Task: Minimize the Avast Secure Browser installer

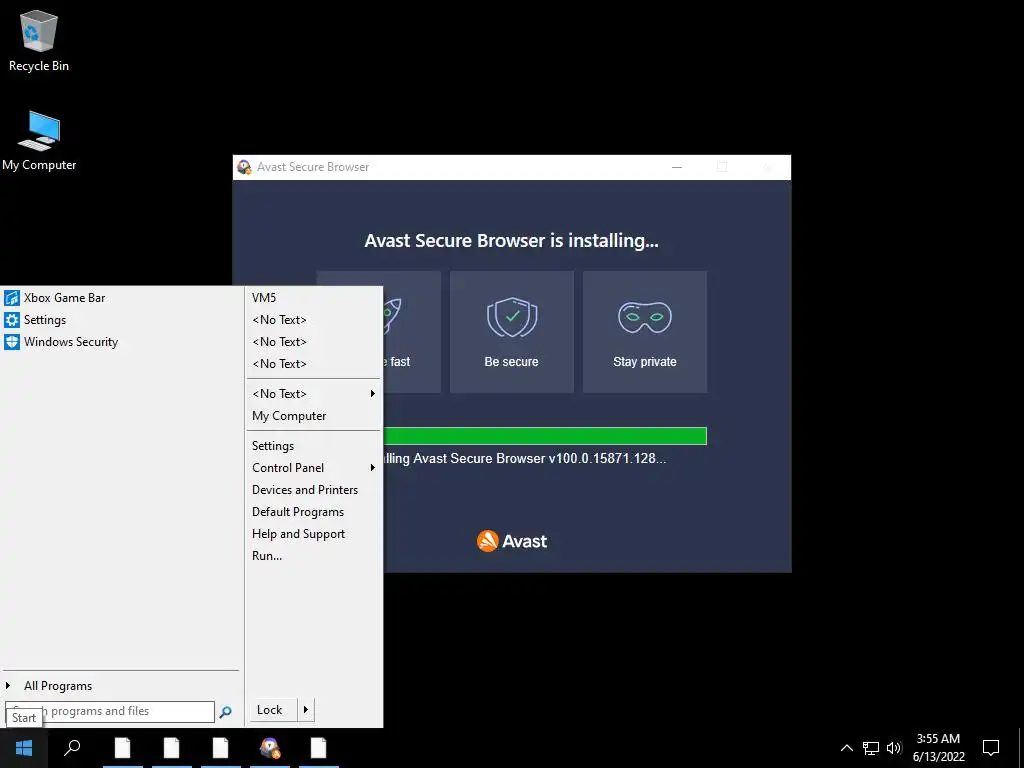Action: pyautogui.click(x=677, y=167)
